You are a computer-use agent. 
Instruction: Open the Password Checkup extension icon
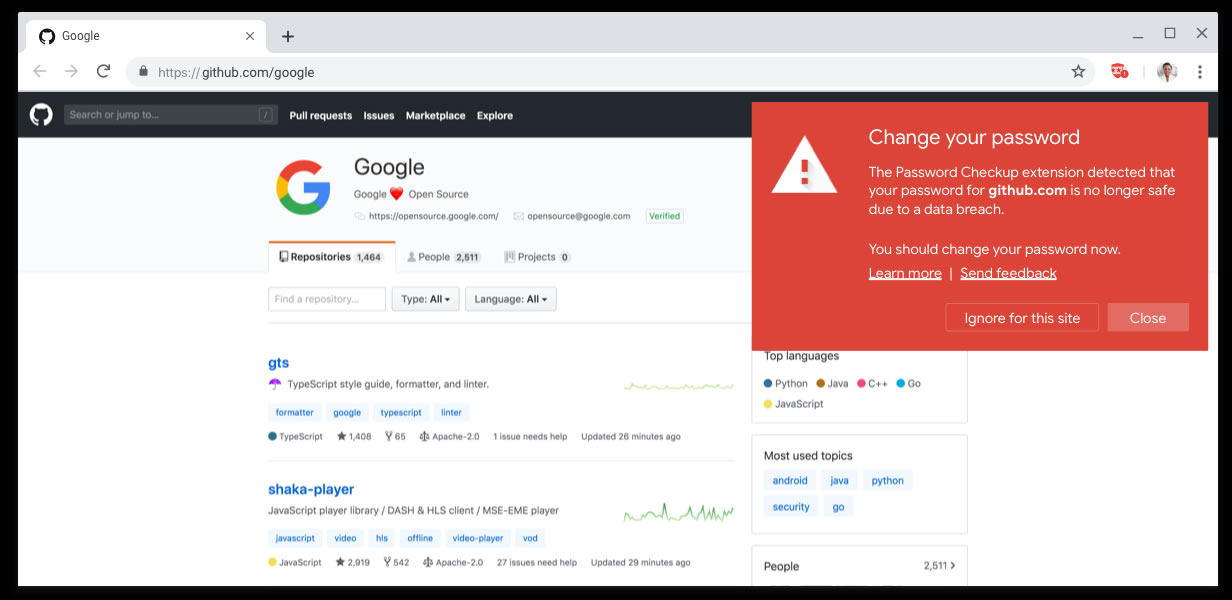[1120, 71]
